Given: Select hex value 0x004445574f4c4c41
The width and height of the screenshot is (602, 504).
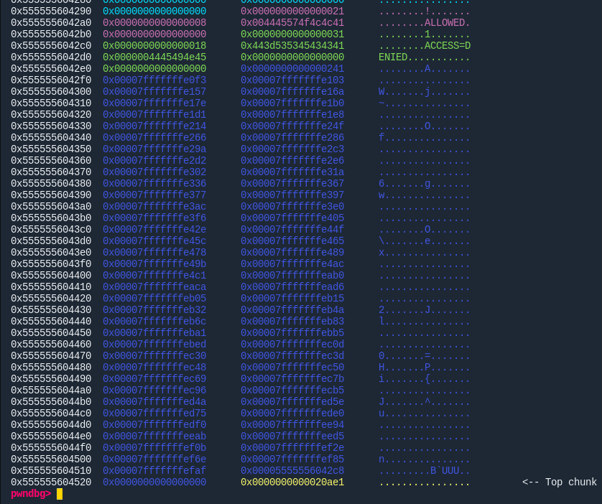Looking at the screenshot, I should pyautogui.click(x=292, y=23).
